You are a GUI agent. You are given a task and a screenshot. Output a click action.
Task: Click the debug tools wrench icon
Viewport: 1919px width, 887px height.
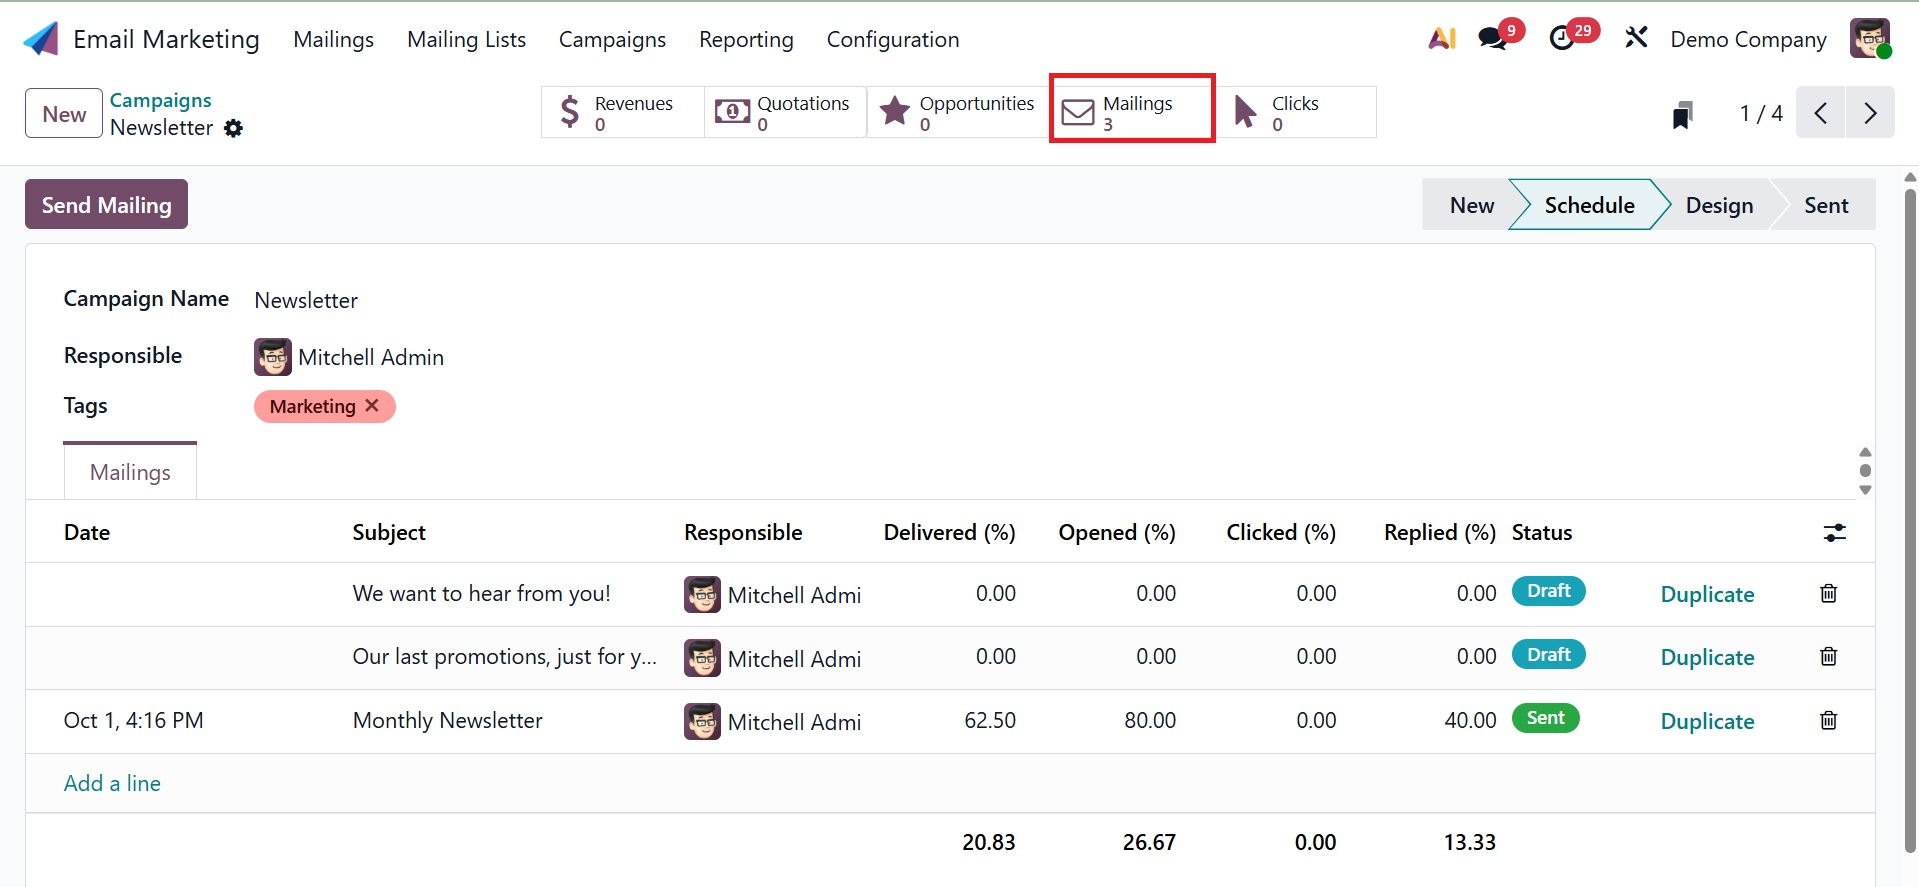coord(1636,39)
